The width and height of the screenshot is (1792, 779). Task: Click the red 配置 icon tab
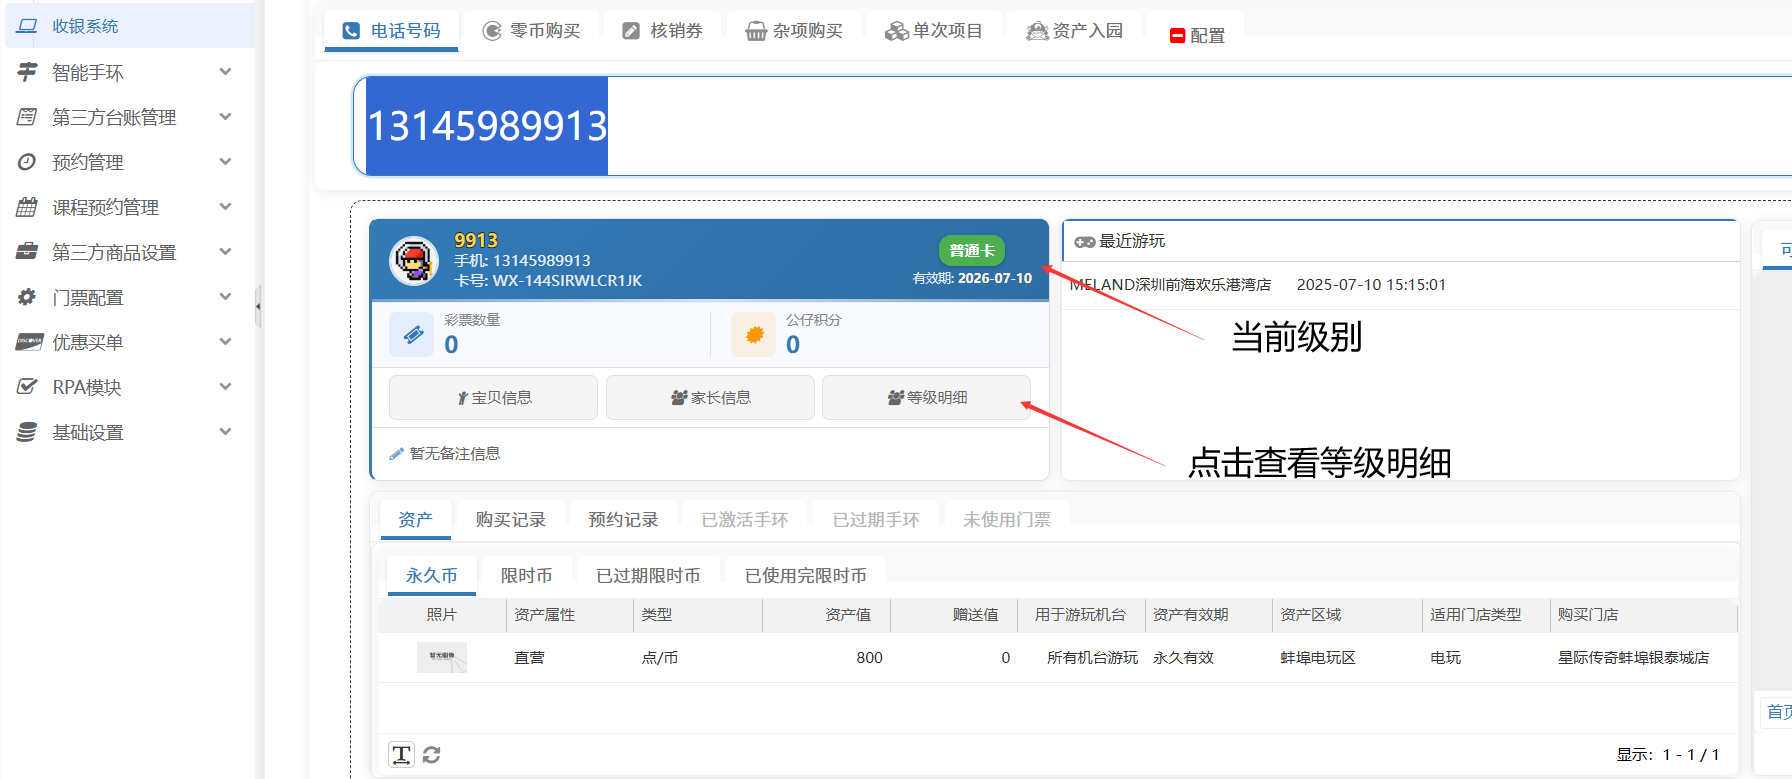[x=1196, y=35]
